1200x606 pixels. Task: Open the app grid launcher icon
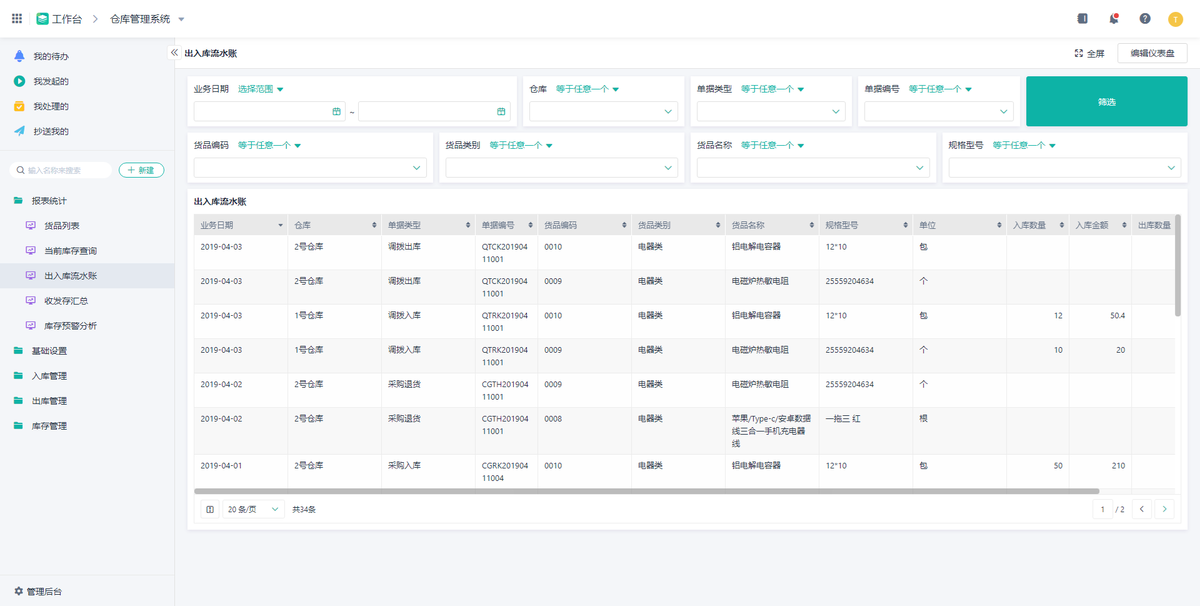(x=17, y=19)
